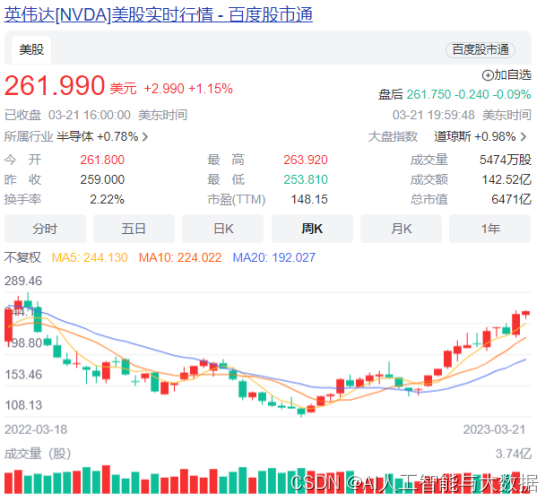
Task: Click the current price 261.990
Action: (54, 85)
